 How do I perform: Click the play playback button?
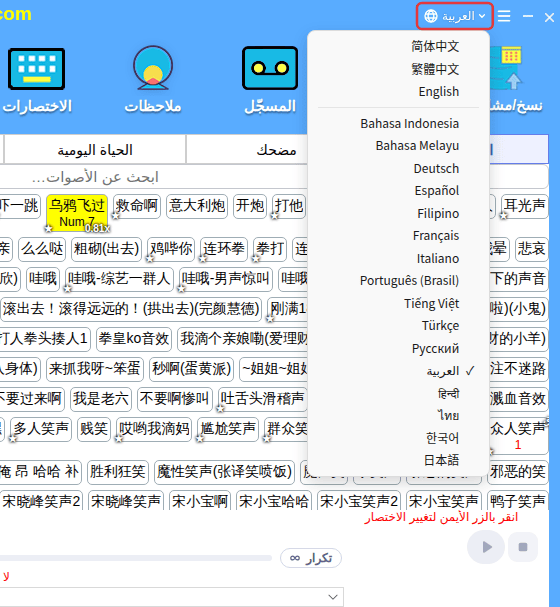486,547
